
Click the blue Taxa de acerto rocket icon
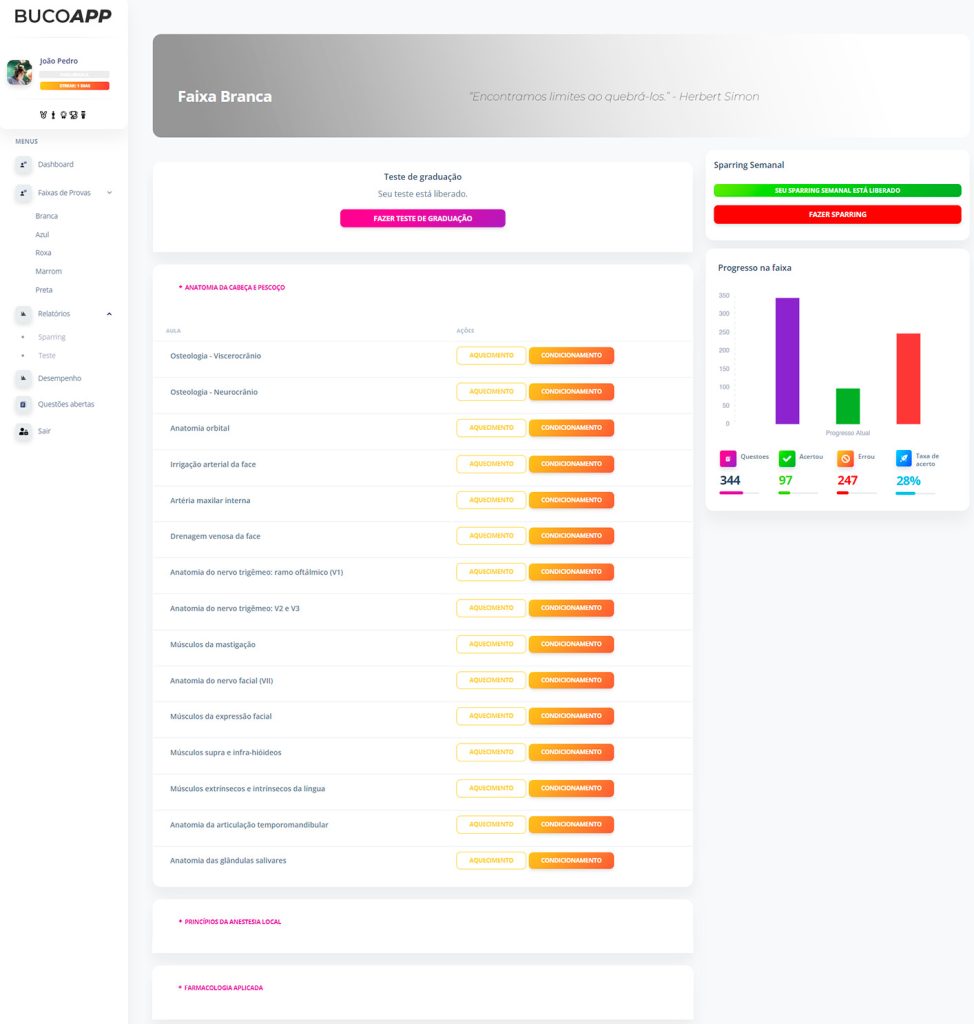[x=904, y=459]
